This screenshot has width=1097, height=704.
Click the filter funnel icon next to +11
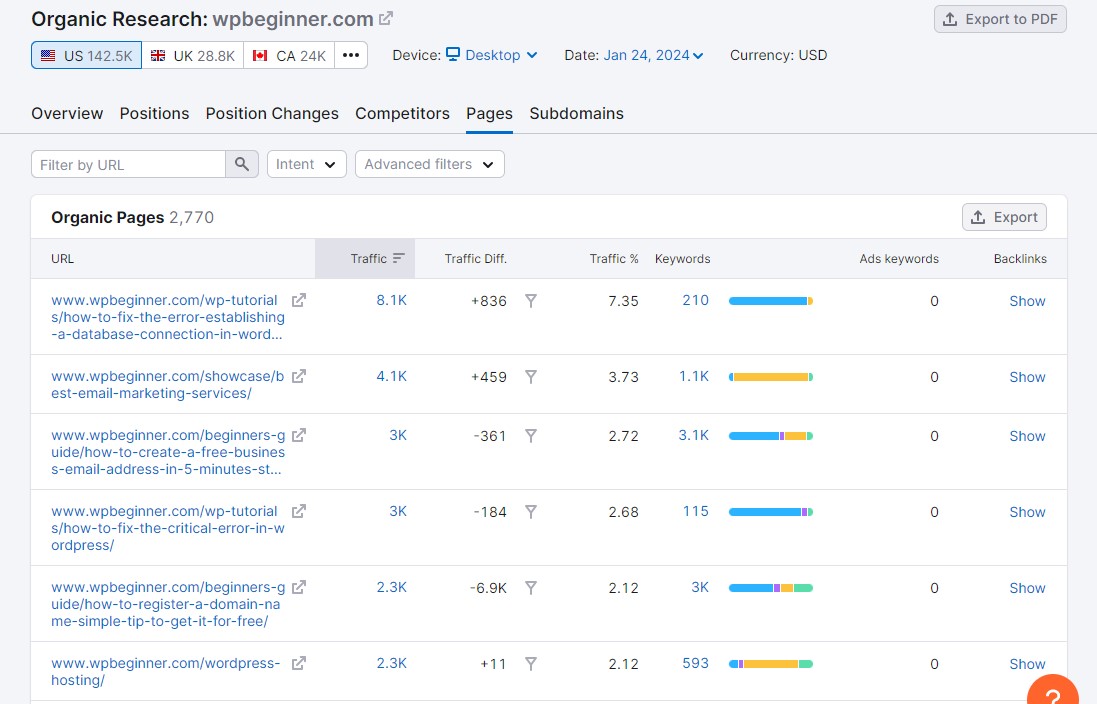click(x=531, y=664)
